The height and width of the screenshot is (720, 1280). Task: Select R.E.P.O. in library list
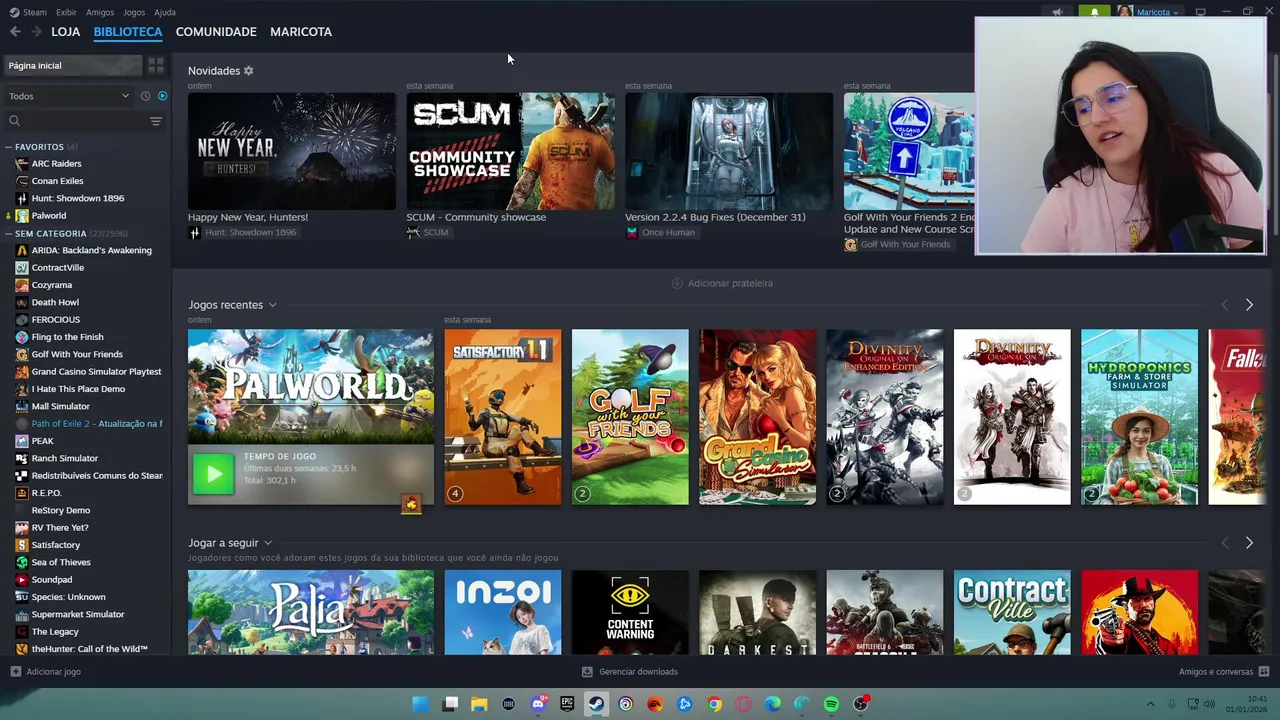[x=46, y=493]
